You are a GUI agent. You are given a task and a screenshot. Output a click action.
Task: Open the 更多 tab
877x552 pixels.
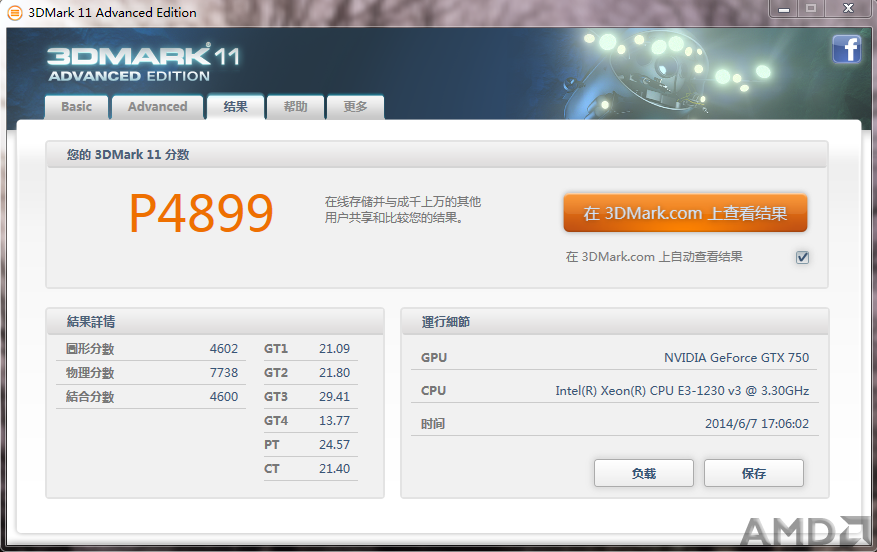[355, 107]
